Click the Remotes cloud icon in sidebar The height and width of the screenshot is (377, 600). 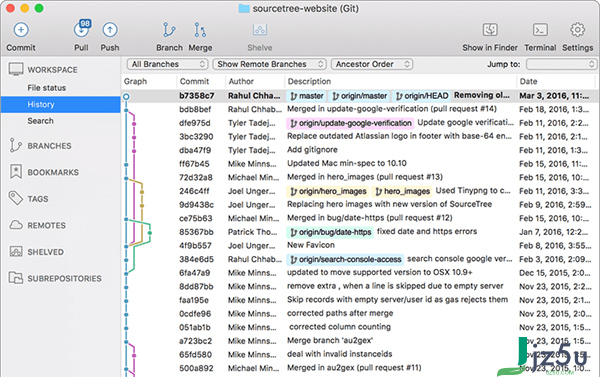[16, 225]
